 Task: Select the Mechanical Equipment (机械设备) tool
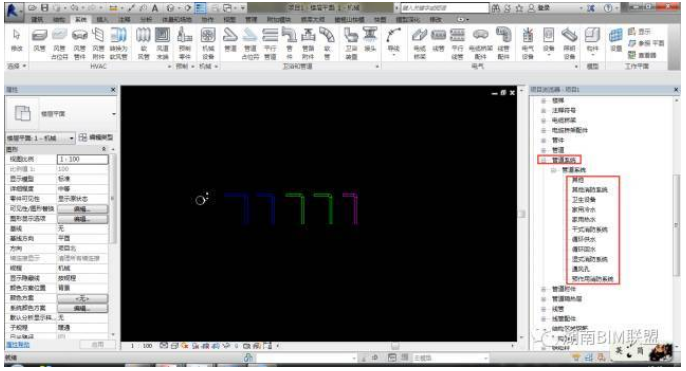(208, 43)
